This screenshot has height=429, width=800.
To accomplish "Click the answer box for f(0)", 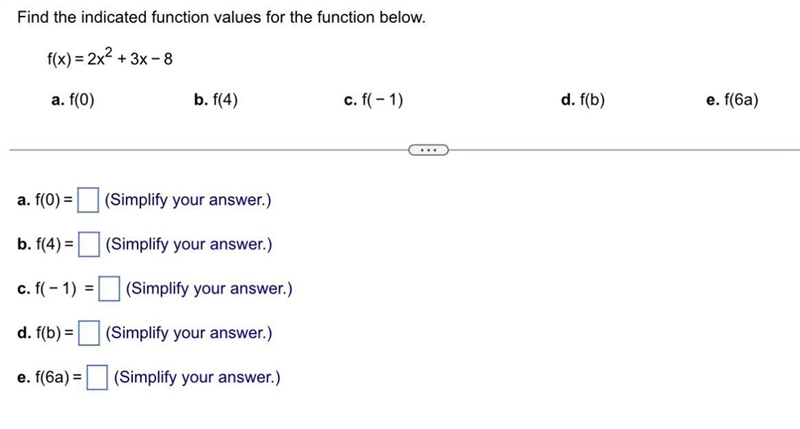I will (x=88, y=200).
